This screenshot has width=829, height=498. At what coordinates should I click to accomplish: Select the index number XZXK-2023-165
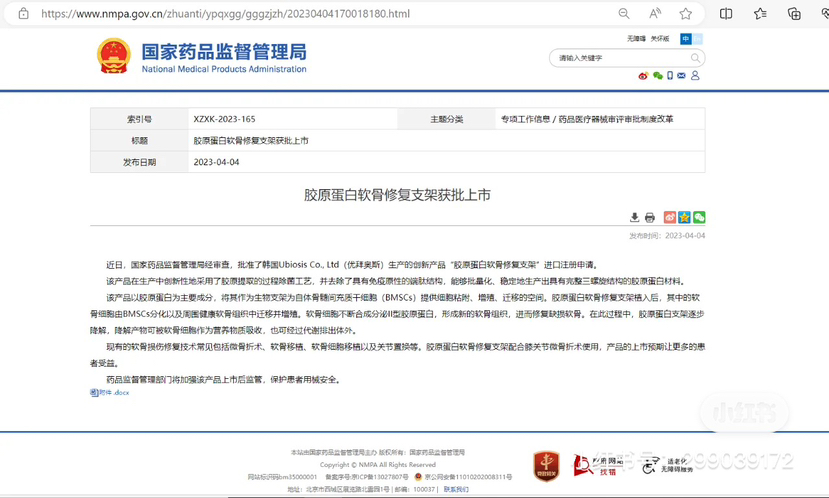point(224,119)
